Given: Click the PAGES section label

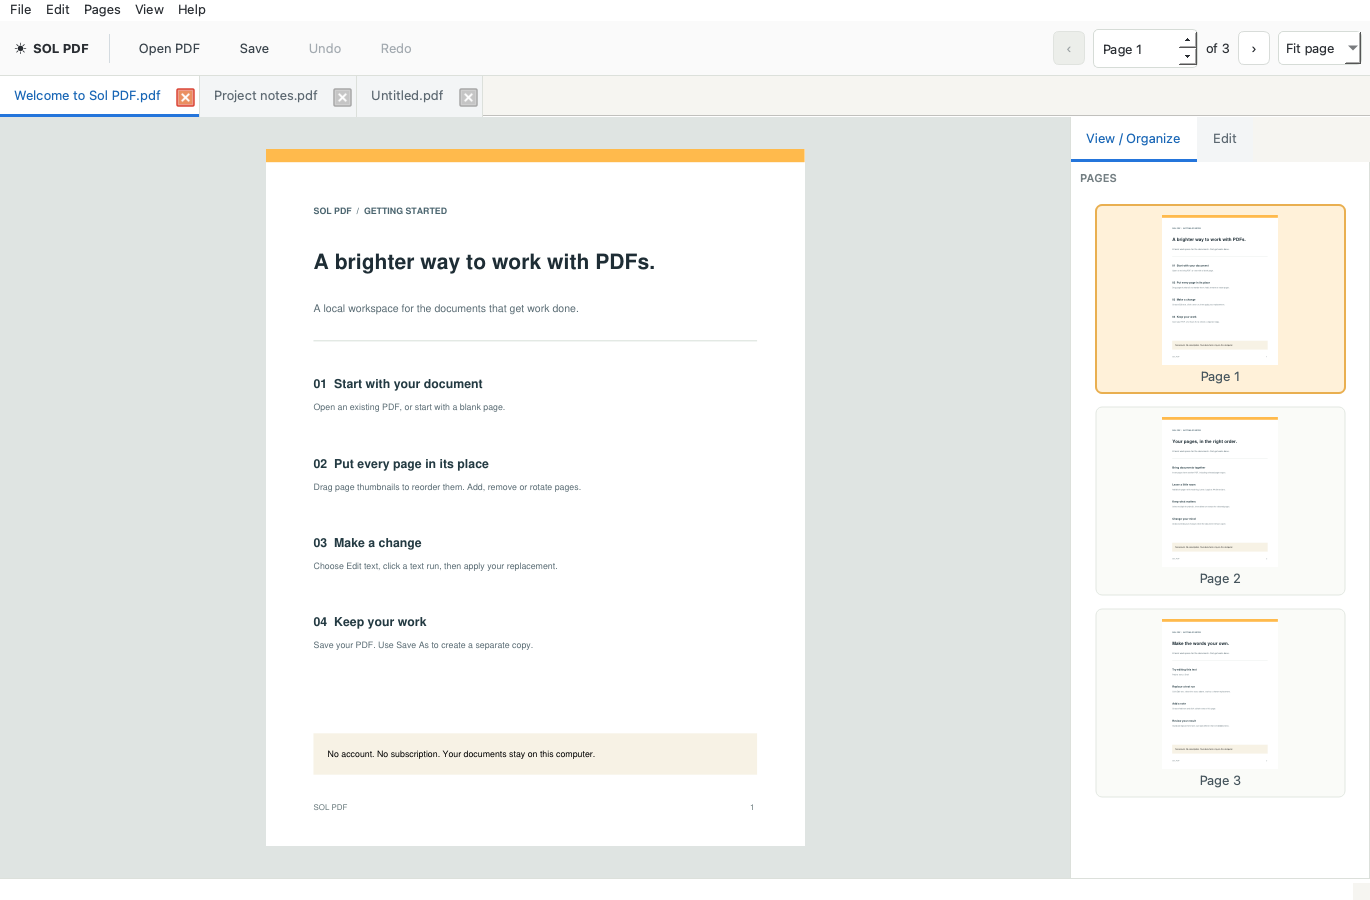Looking at the screenshot, I should pyautogui.click(x=1098, y=178).
